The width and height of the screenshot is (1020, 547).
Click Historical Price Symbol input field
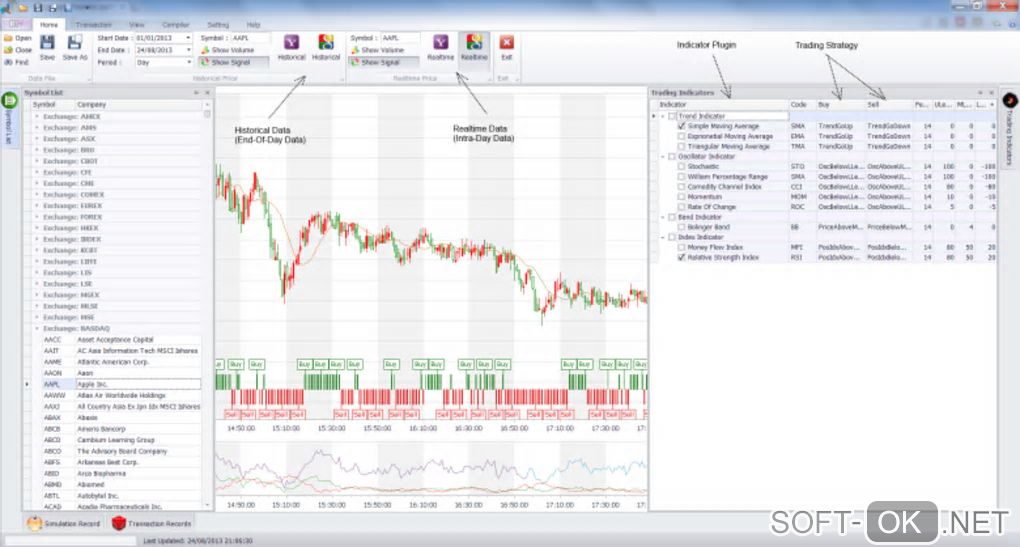click(250, 38)
